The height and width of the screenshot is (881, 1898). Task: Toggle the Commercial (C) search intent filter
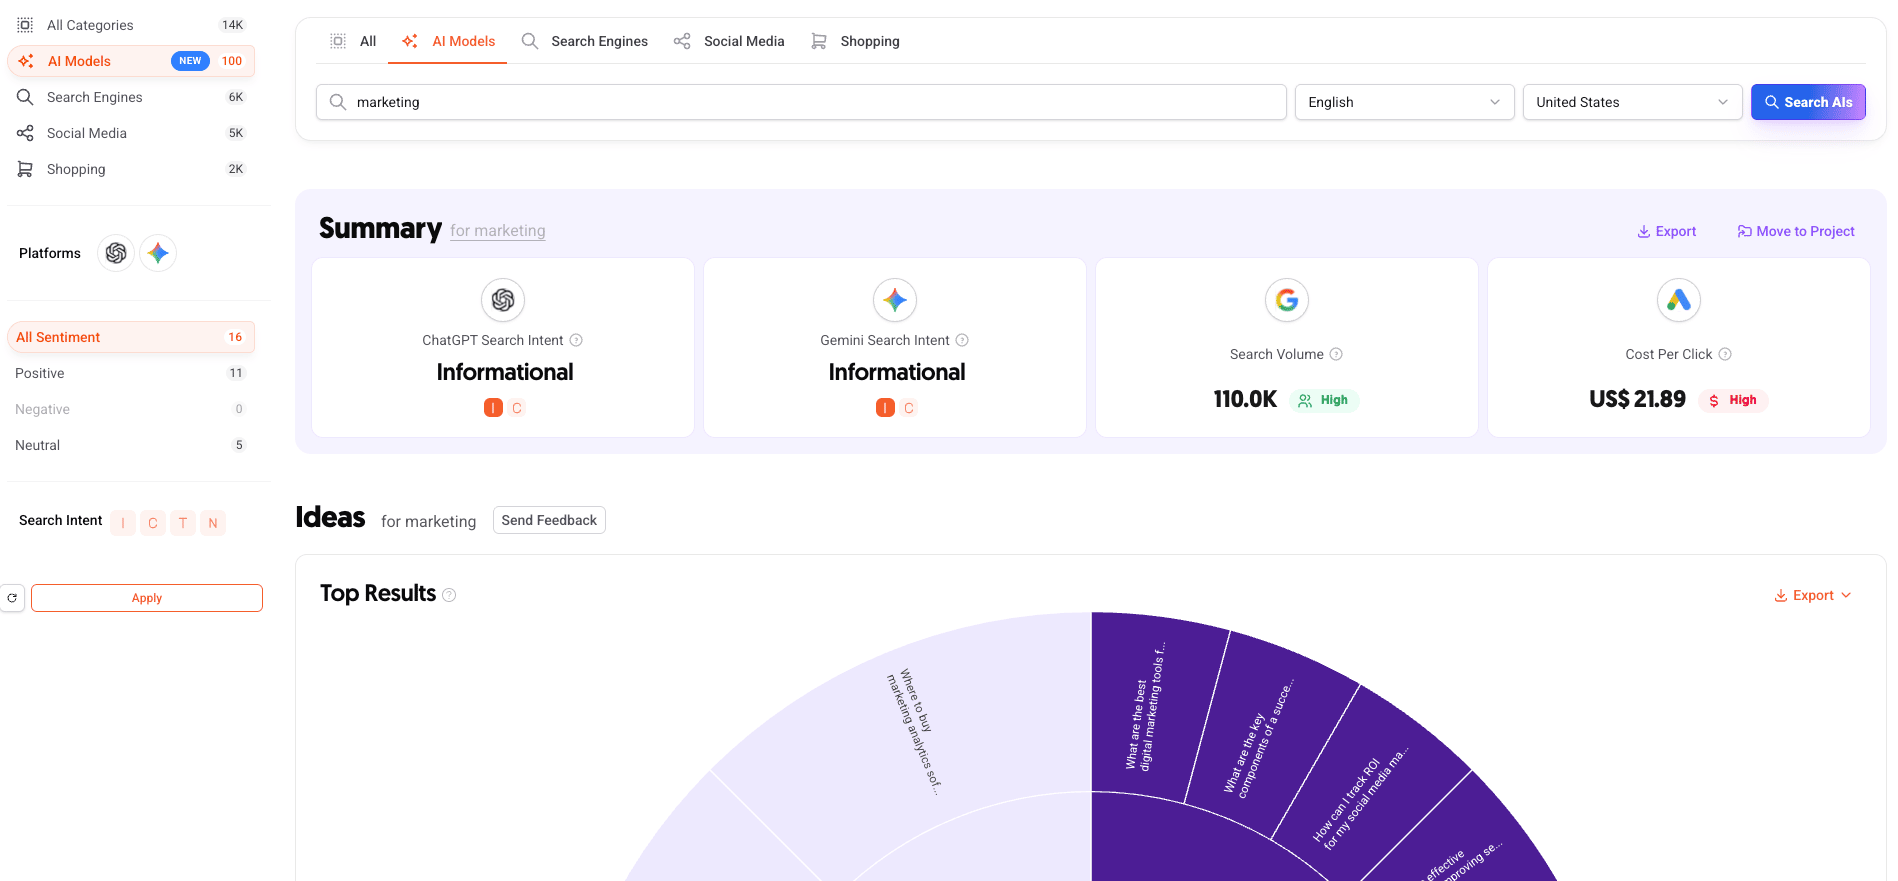[153, 523]
